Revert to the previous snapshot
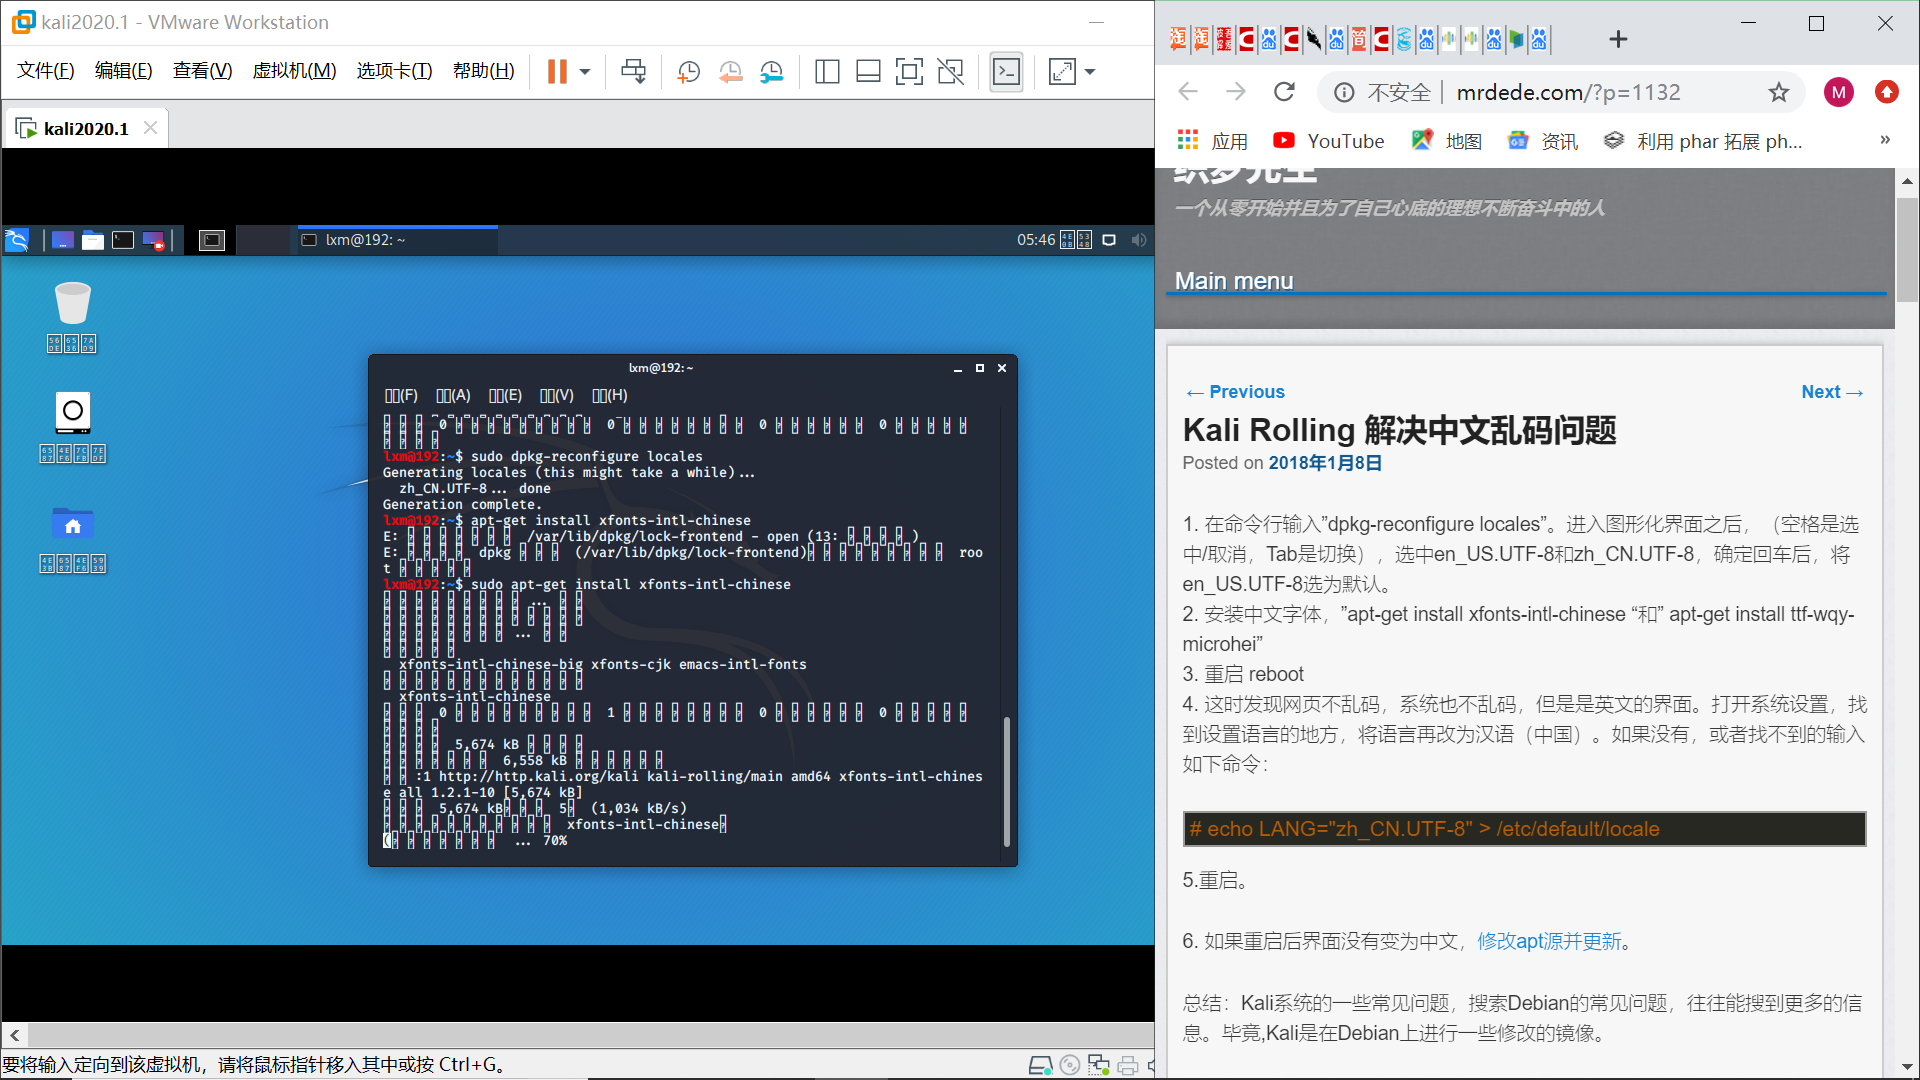Screen dimensions: 1920x1080 point(730,71)
